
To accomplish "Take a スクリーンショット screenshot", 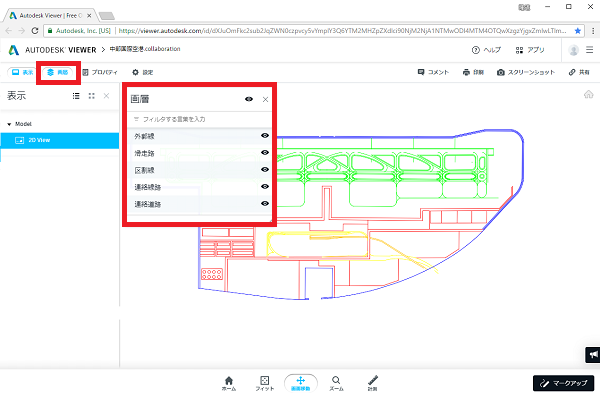I will [526, 72].
